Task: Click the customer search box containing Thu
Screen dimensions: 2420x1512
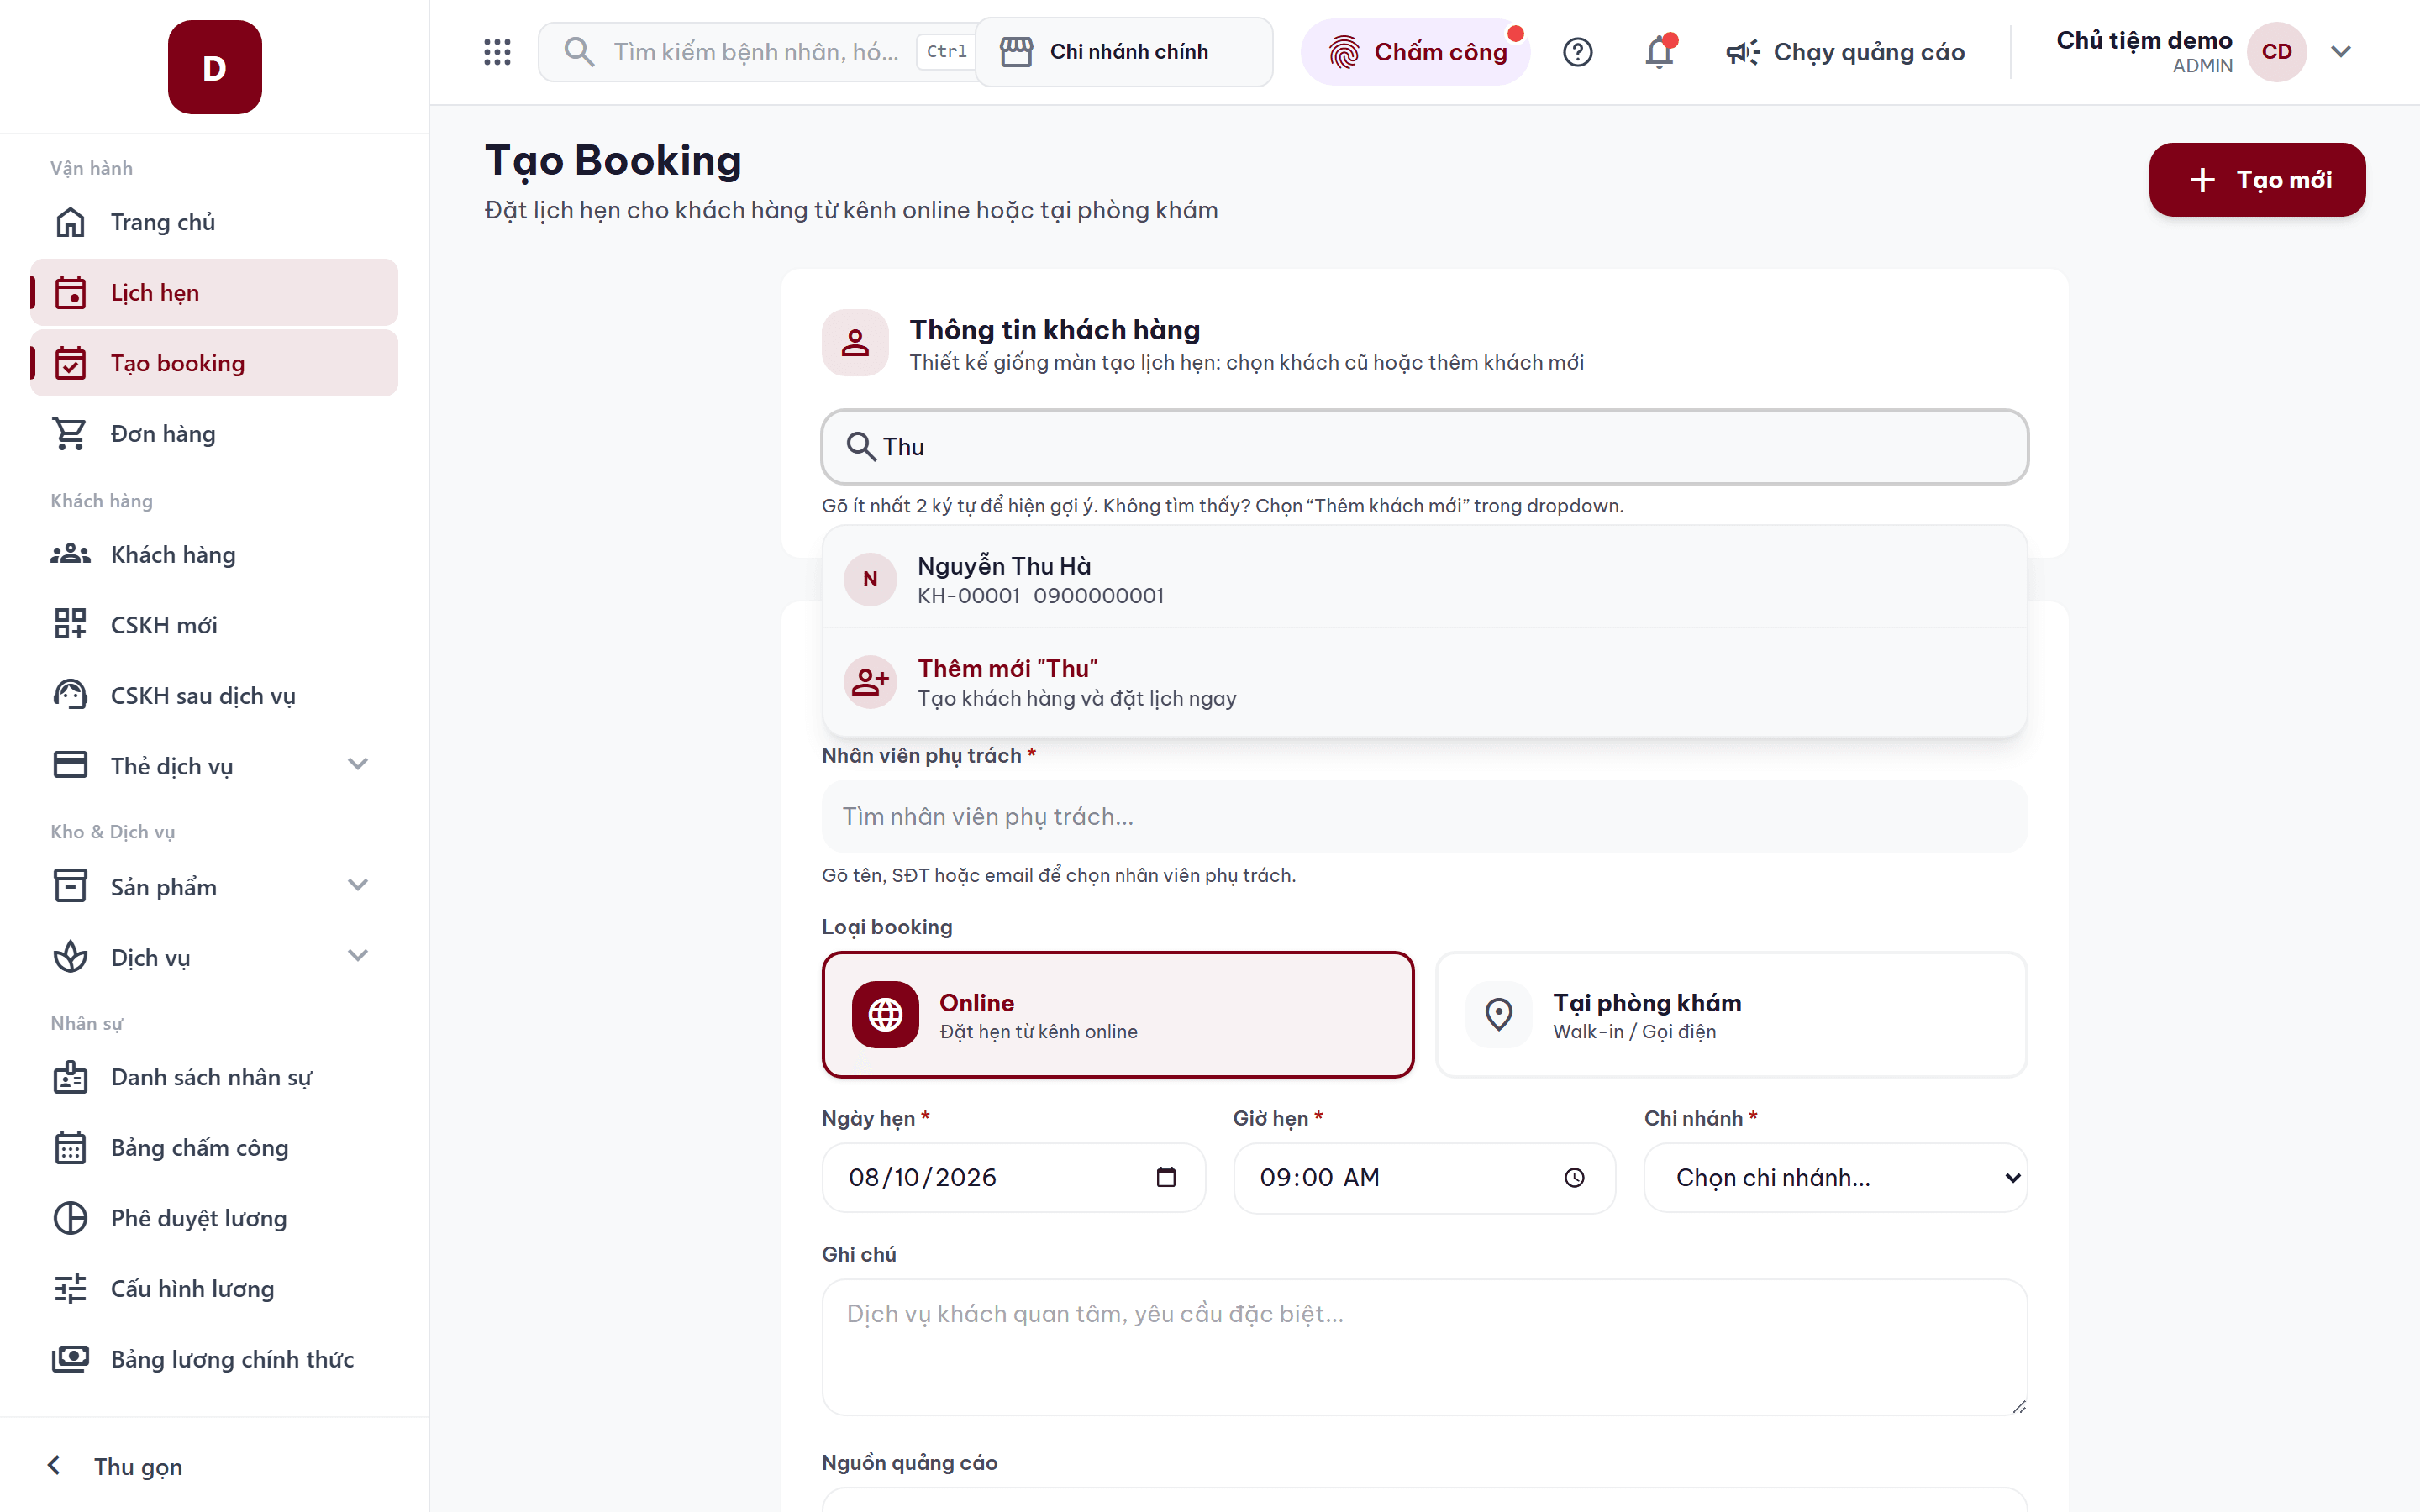Action: [1424, 447]
